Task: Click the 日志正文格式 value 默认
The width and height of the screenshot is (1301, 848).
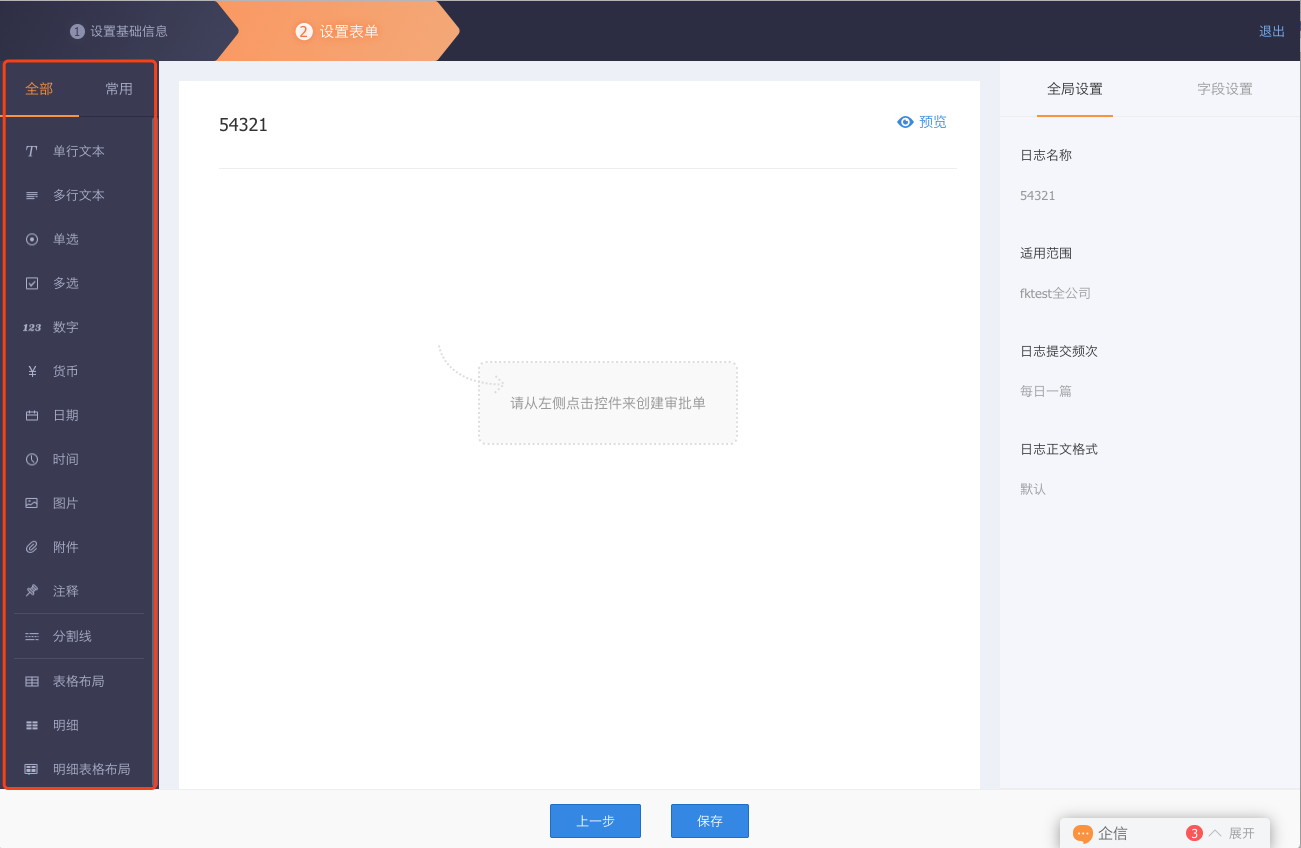Action: [x=1033, y=490]
